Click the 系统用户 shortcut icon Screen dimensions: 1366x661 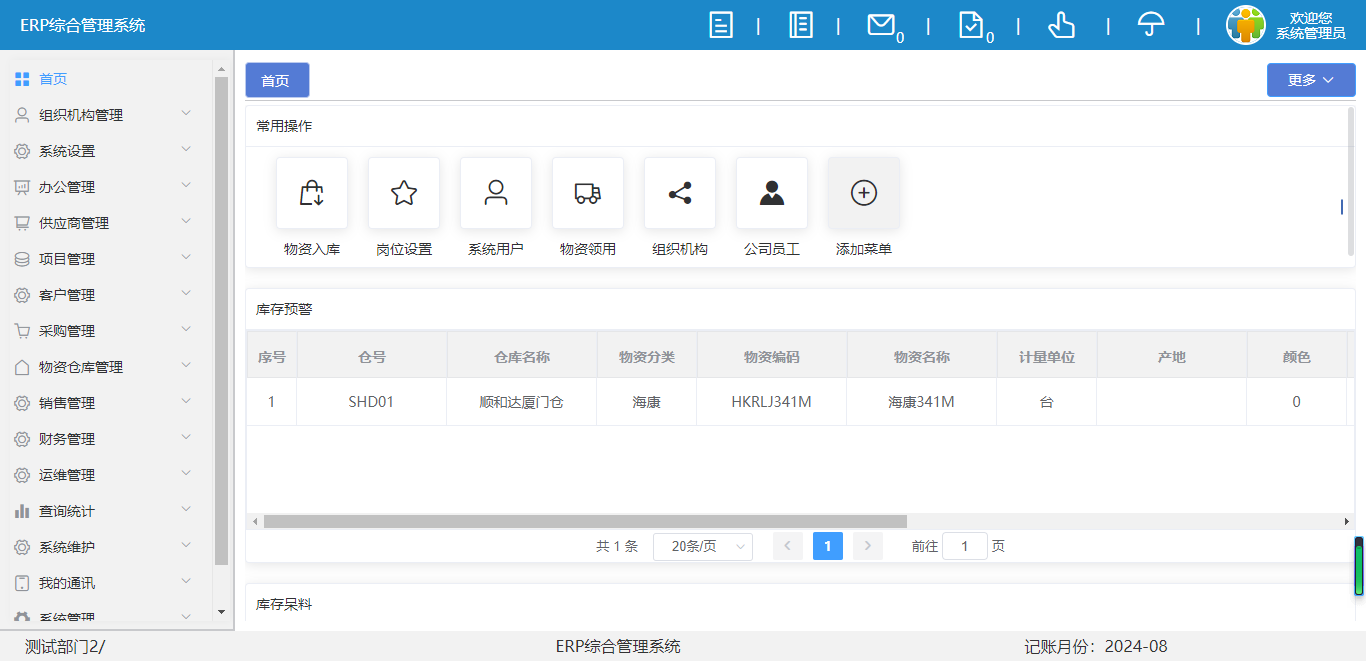click(x=496, y=193)
